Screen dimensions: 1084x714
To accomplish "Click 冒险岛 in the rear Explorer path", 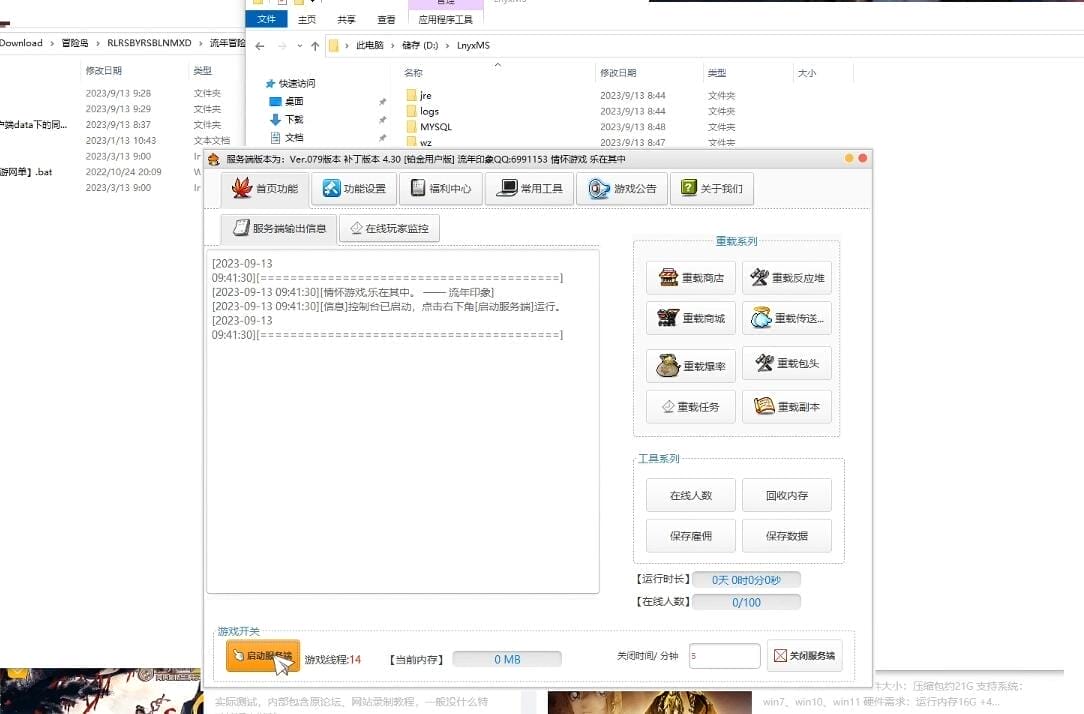I will pyautogui.click(x=75, y=43).
